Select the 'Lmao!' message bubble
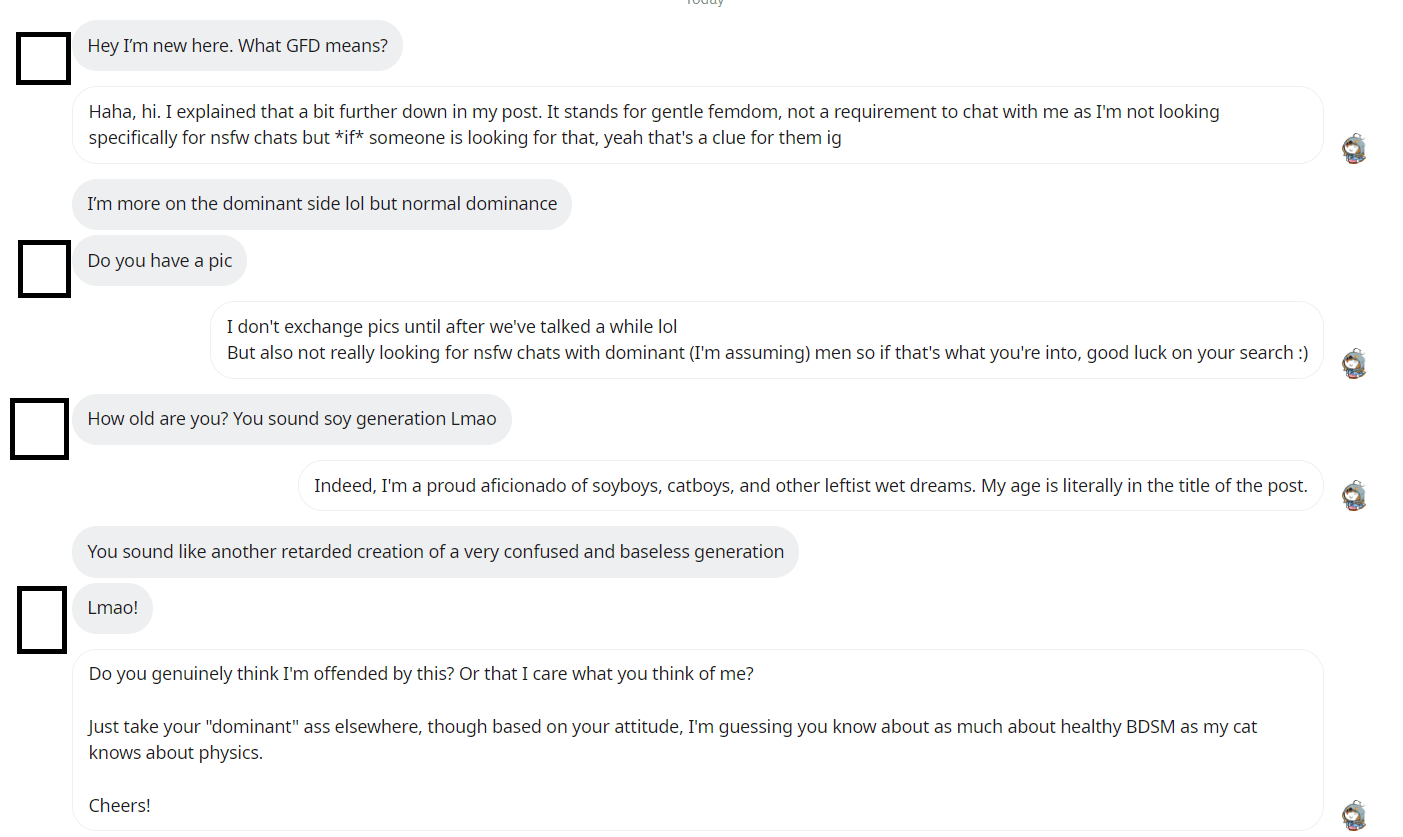 pos(112,607)
